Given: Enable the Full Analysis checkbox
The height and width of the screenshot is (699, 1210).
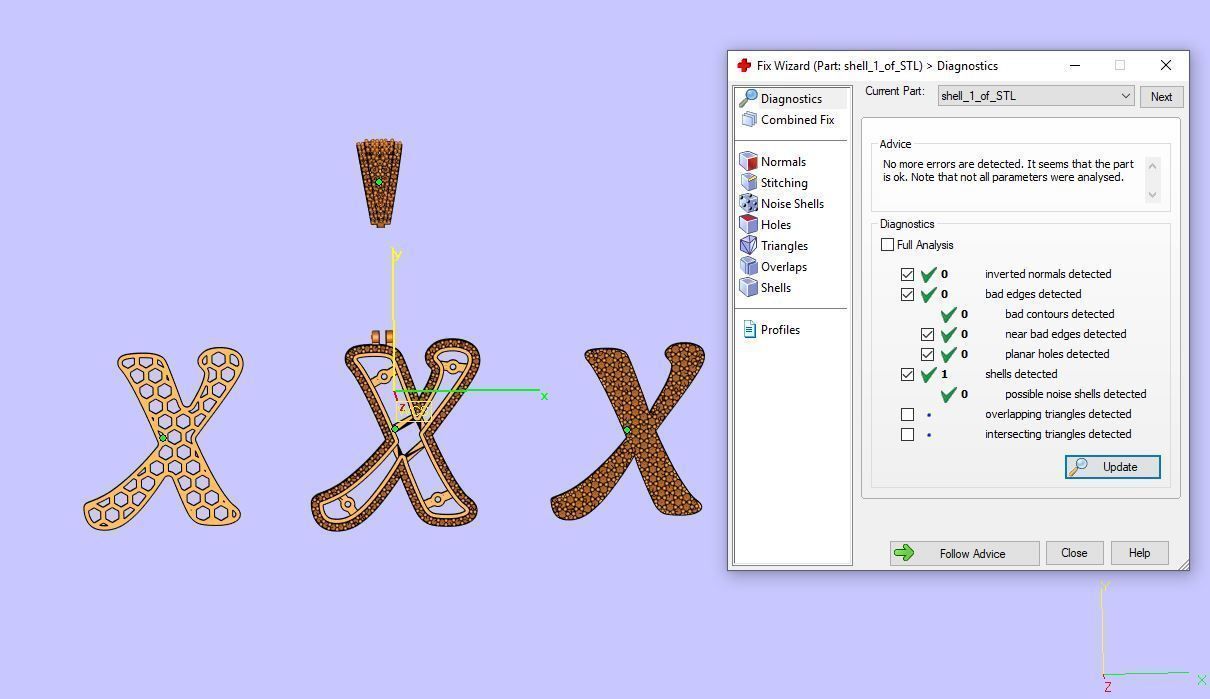Looking at the screenshot, I should click(887, 244).
